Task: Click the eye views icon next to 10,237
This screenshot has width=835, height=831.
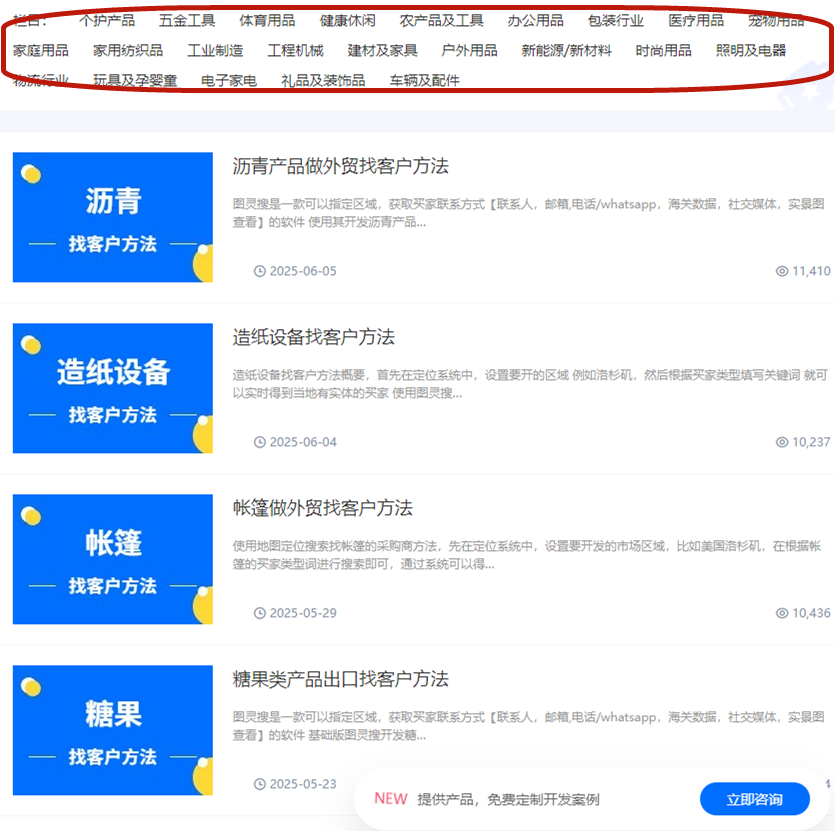Action: pos(782,442)
